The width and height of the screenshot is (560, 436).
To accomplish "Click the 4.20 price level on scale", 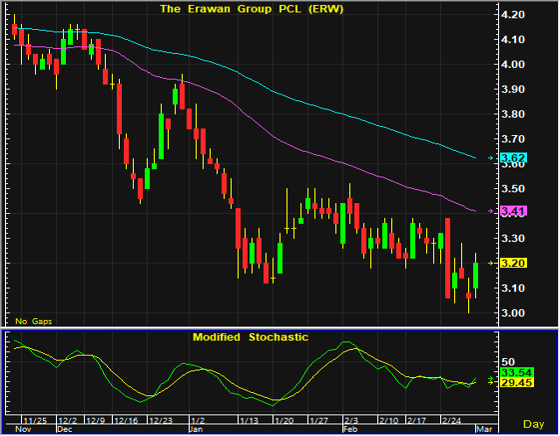I will (x=513, y=15).
